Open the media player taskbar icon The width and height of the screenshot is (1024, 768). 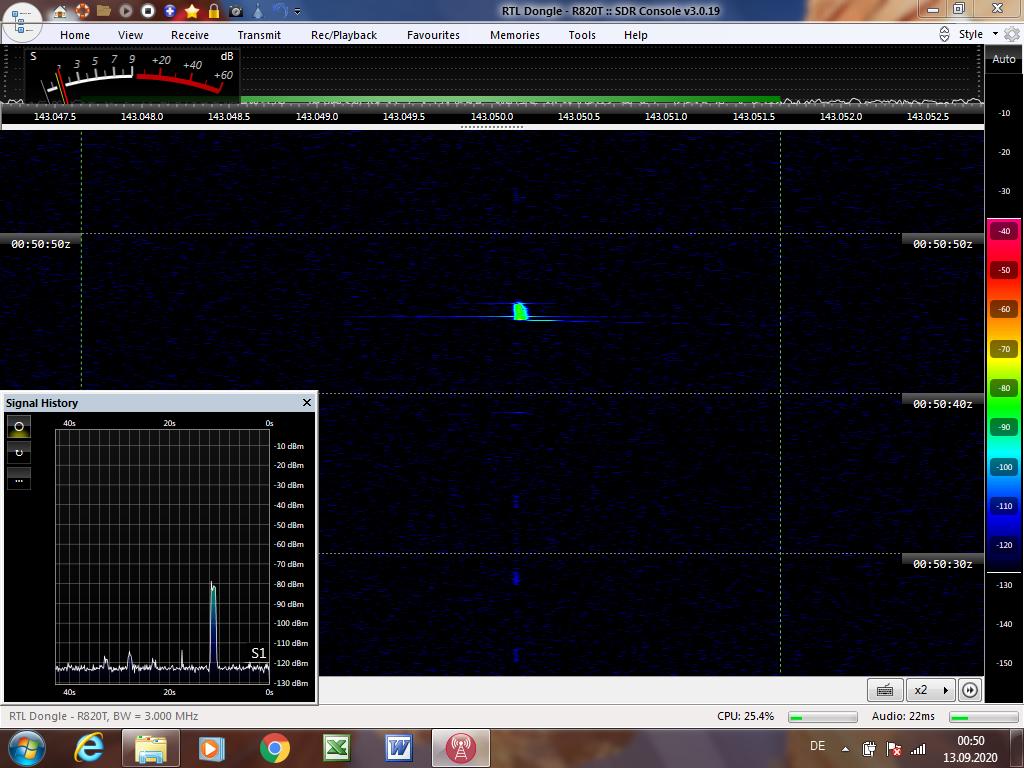[211, 748]
